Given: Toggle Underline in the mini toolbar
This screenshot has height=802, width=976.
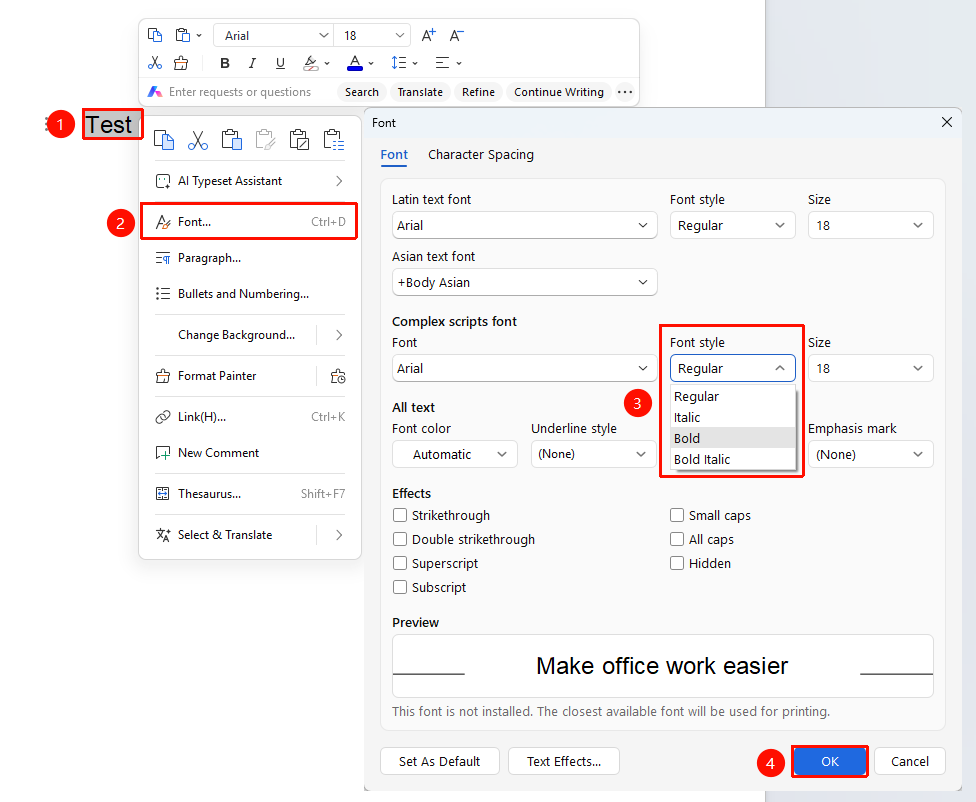Looking at the screenshot, I should [x=280, y=63].
